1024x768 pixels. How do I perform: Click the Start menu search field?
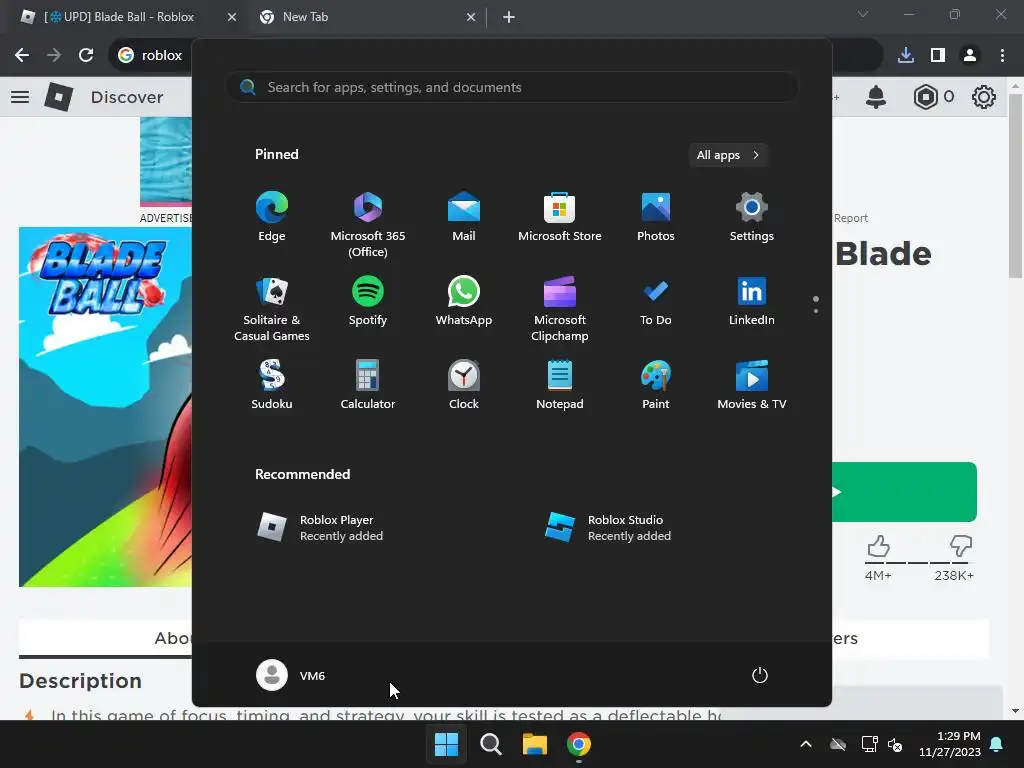click(x=512, y=88)
